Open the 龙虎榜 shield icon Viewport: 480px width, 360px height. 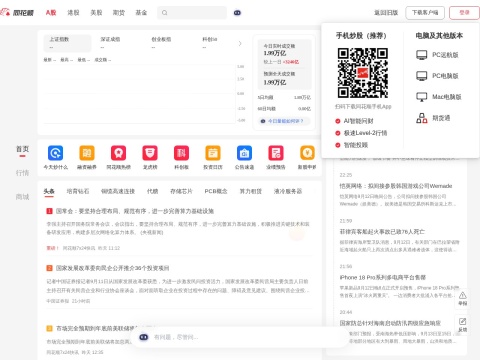click(150, 153)
